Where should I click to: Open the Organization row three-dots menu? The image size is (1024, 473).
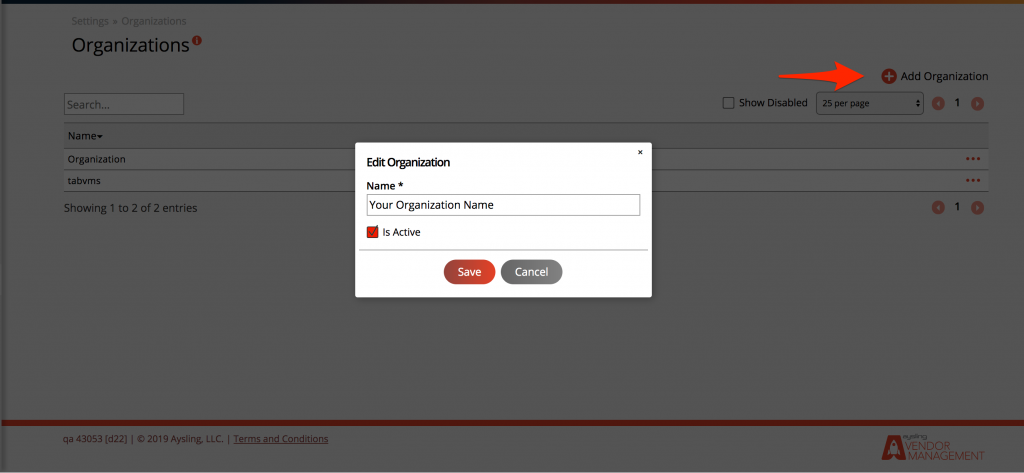click(x=972, y=159)
